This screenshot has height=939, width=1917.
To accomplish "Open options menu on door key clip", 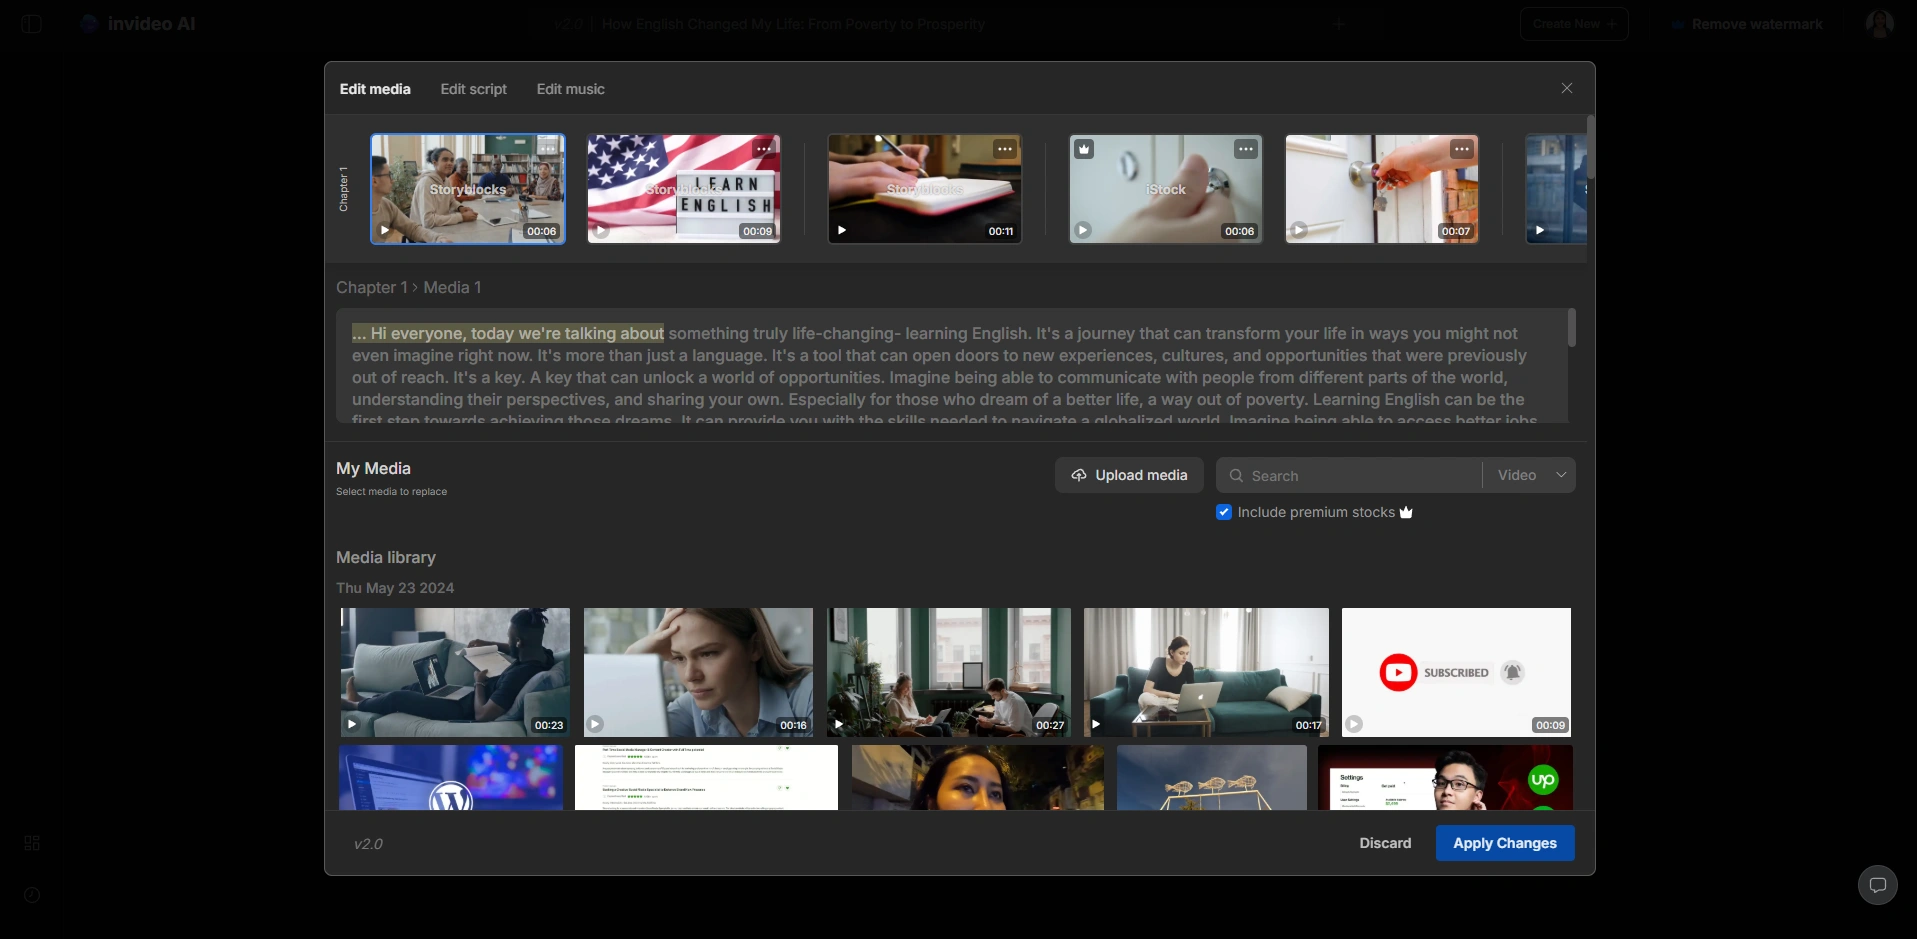I will pos(1462,149).
